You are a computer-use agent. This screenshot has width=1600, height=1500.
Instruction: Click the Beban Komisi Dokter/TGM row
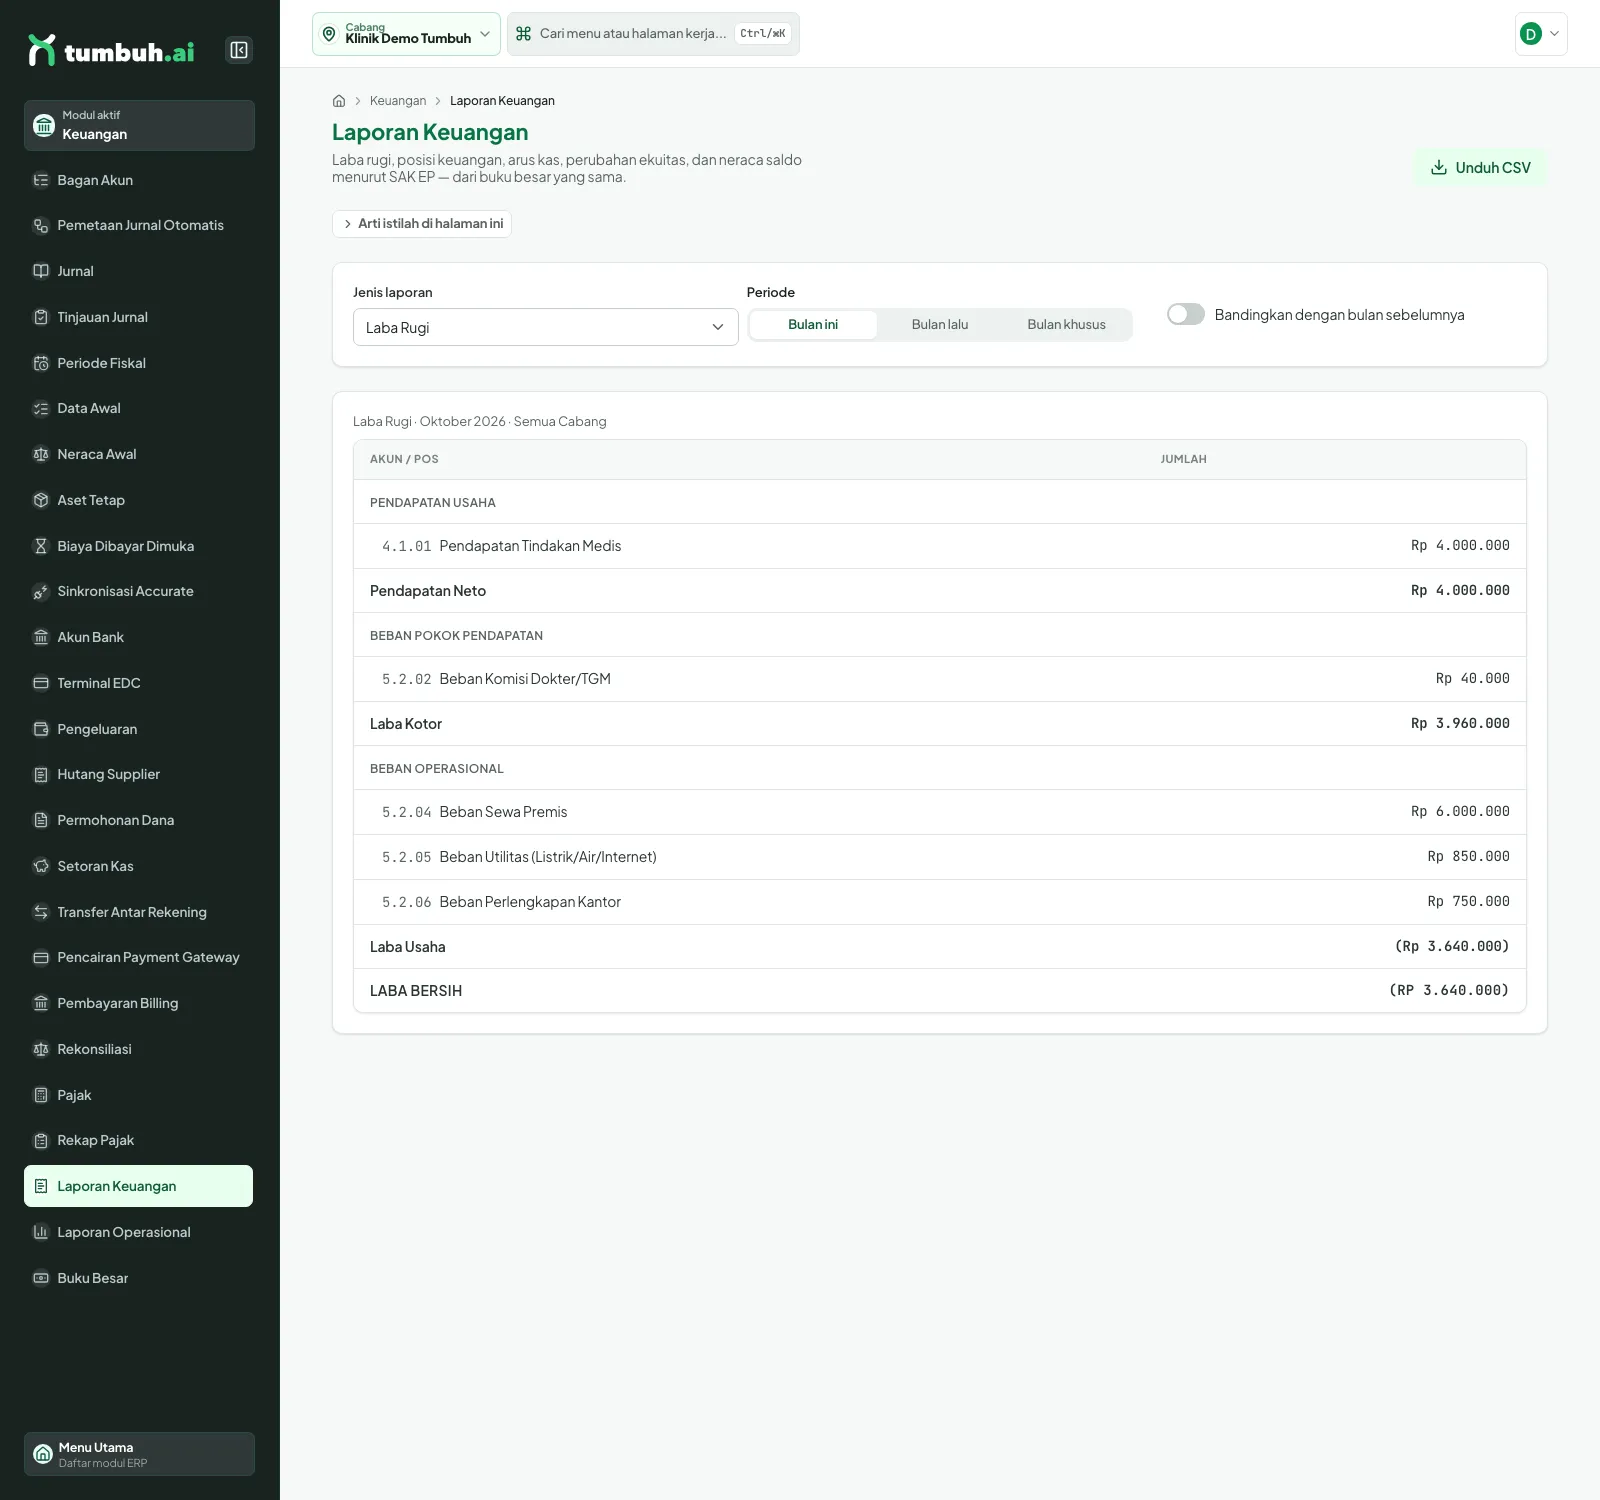pos(940,679)
